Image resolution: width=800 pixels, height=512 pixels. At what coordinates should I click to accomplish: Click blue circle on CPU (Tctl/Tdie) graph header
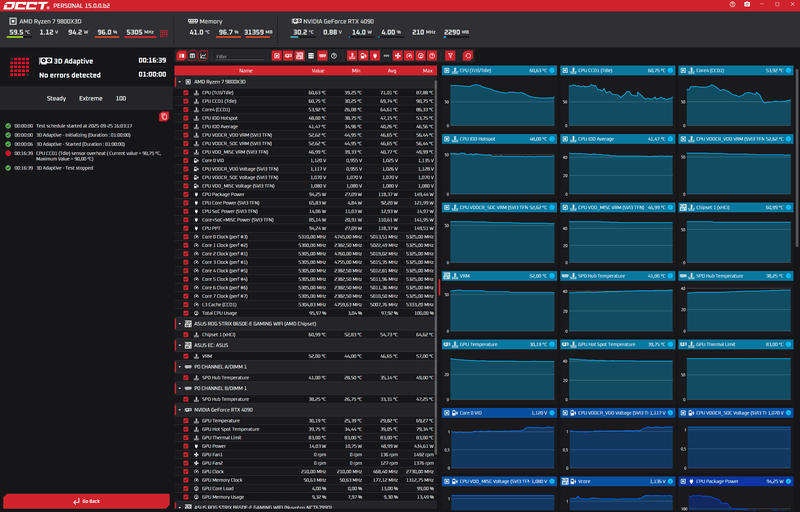[552, 70]
